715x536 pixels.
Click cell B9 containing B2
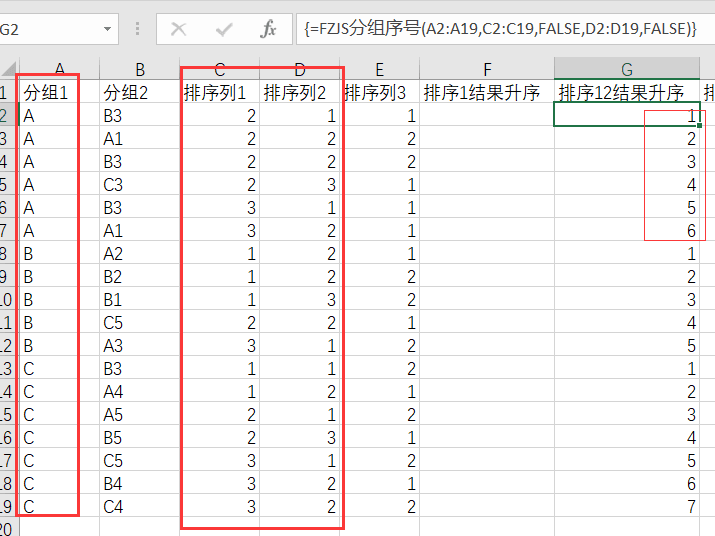point(140,276)
